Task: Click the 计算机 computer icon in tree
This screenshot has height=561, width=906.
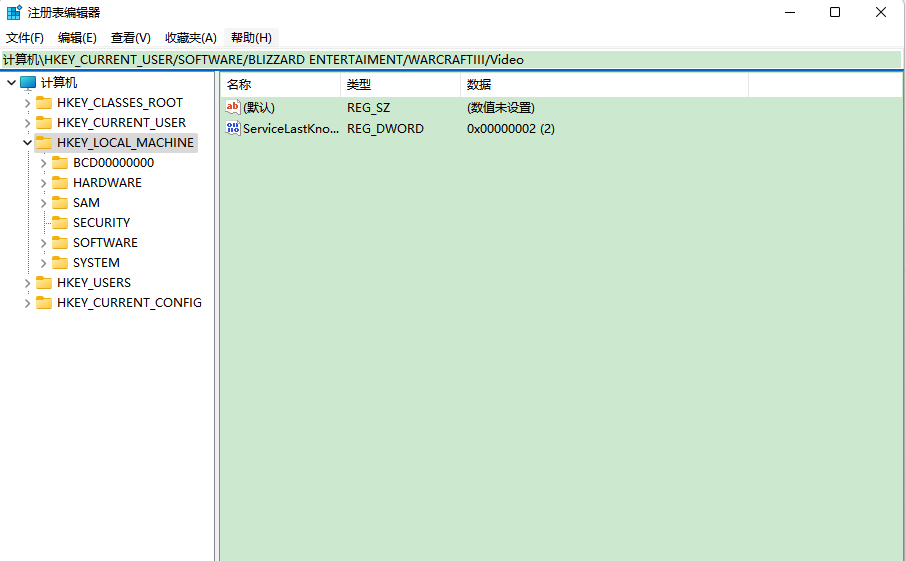Action: [28, 83]
